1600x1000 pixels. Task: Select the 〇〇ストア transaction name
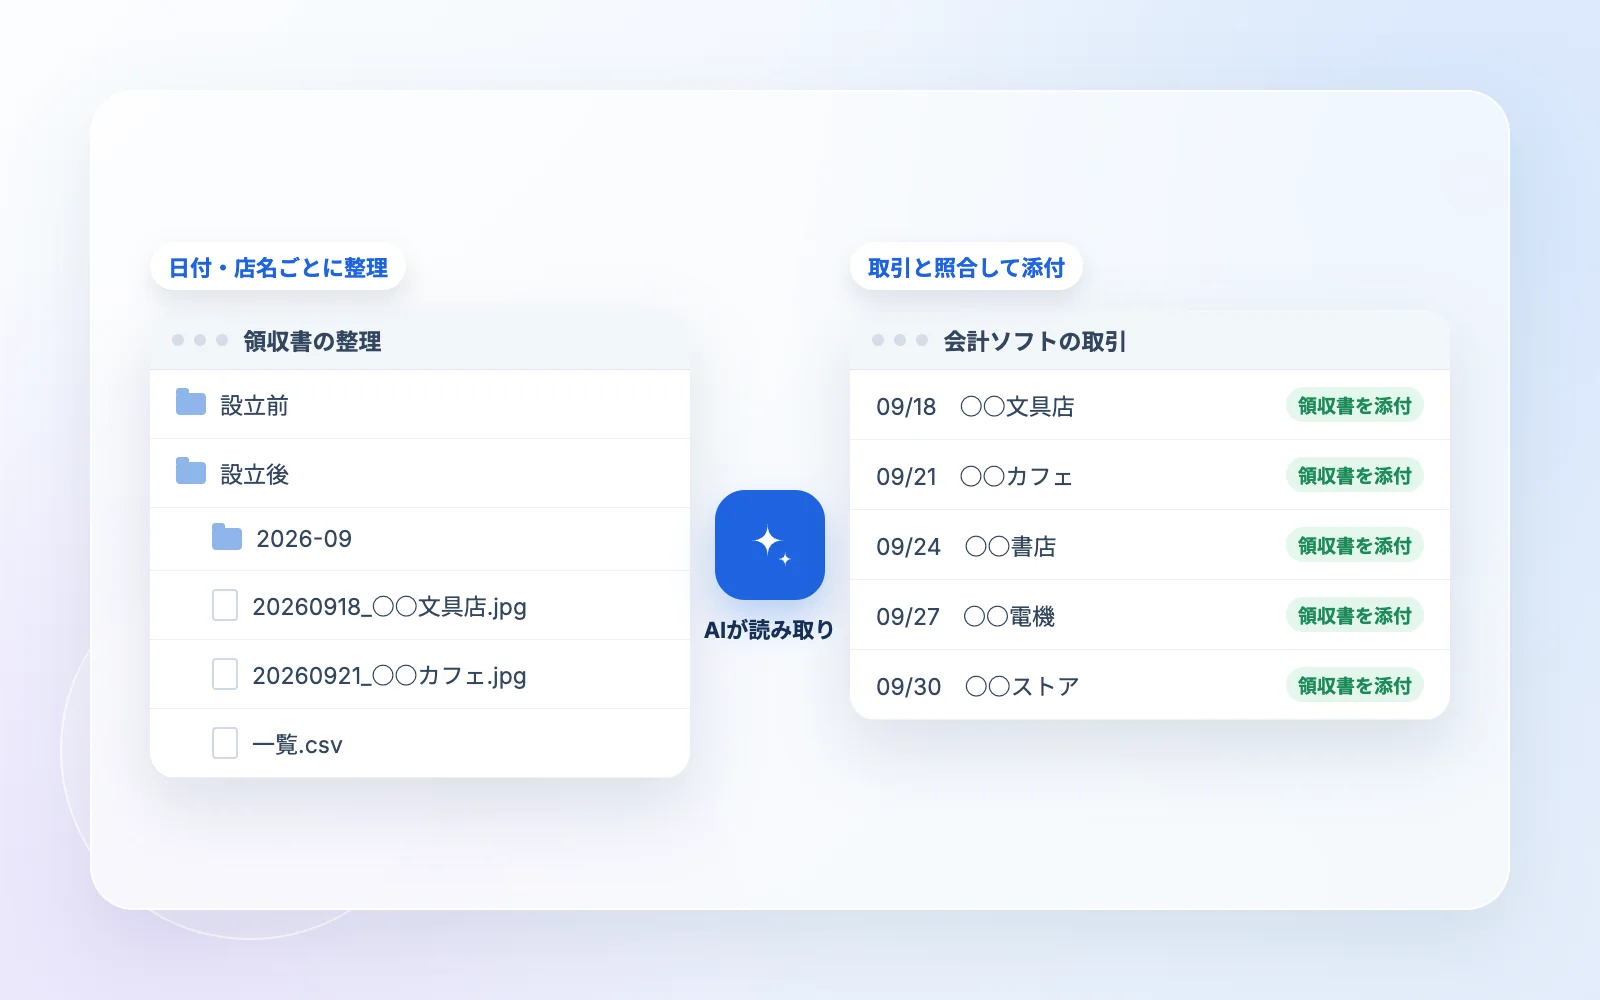point(1022,687)
